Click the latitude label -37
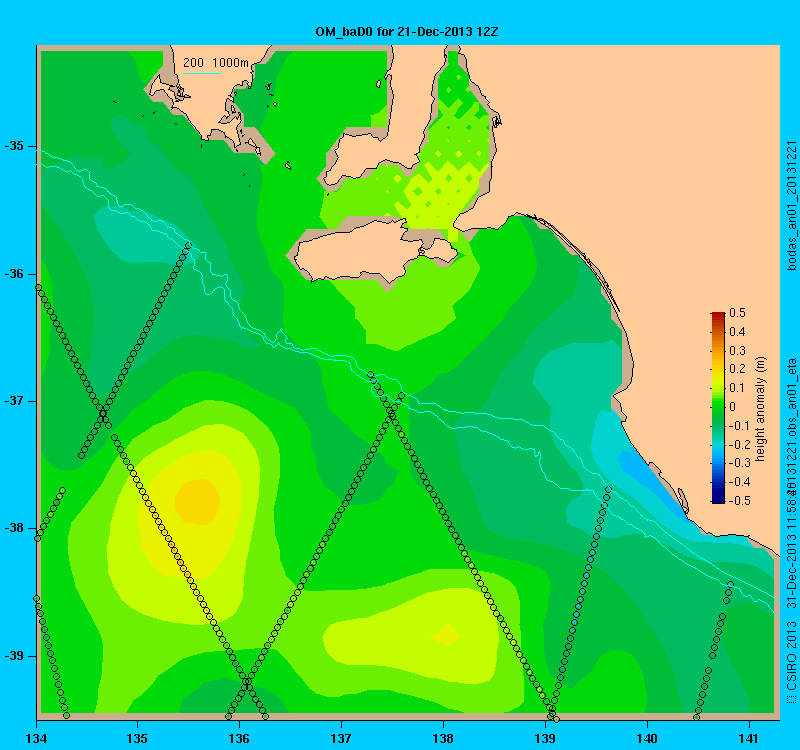This screenshot has width=800, height=750. click(x=15, y=401)
